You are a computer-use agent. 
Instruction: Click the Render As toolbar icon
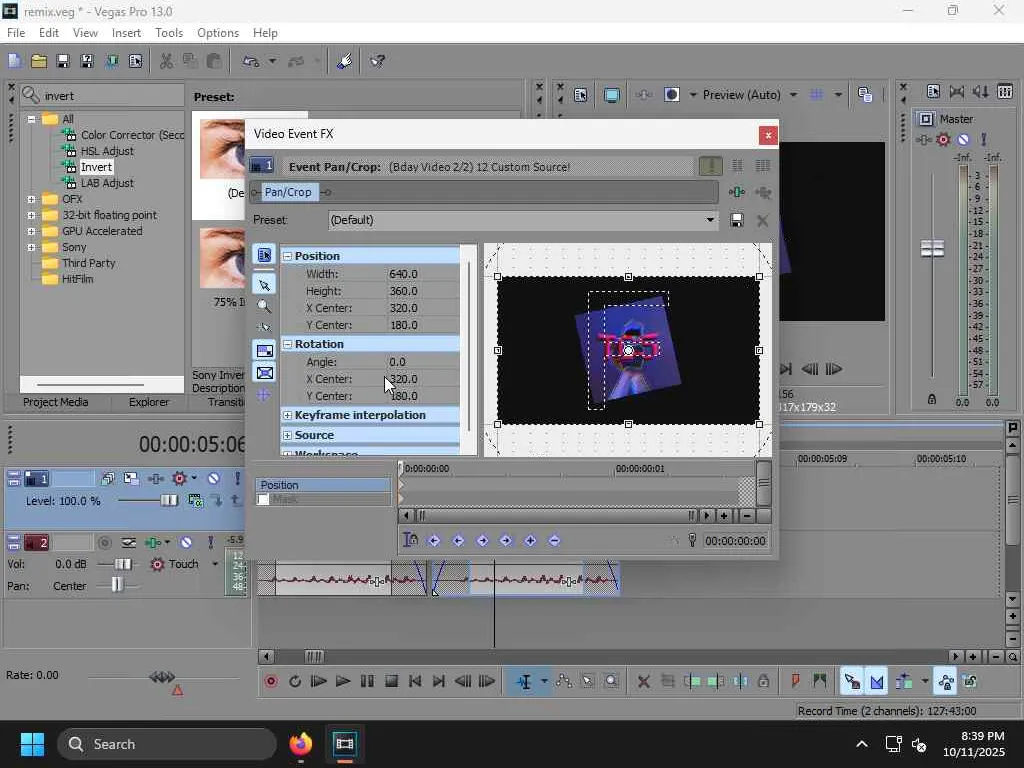click(x=112, y=61)
